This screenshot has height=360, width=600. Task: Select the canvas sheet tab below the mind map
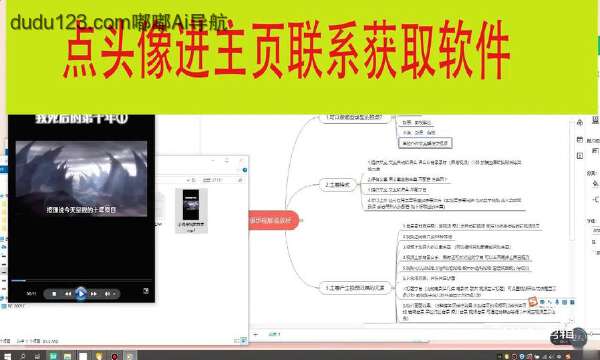(274, 334)
